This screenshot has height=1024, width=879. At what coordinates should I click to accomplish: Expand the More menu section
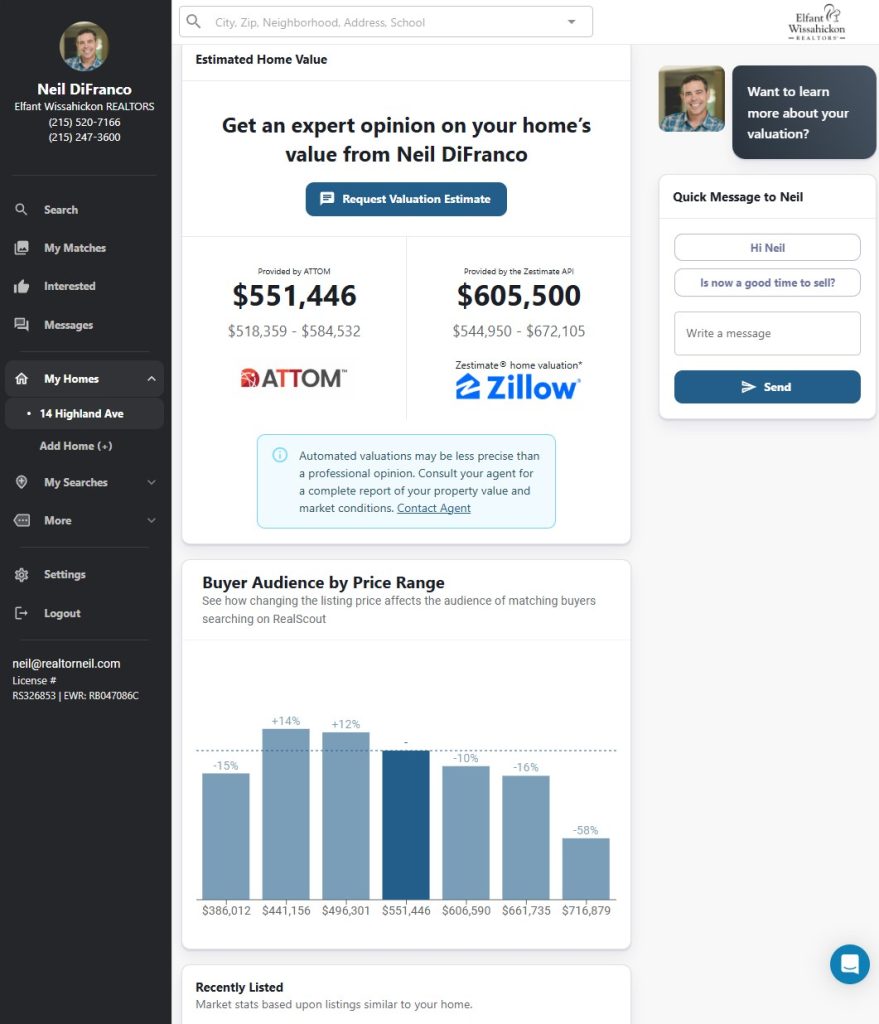pyautogui.click(x=151, y=520)
